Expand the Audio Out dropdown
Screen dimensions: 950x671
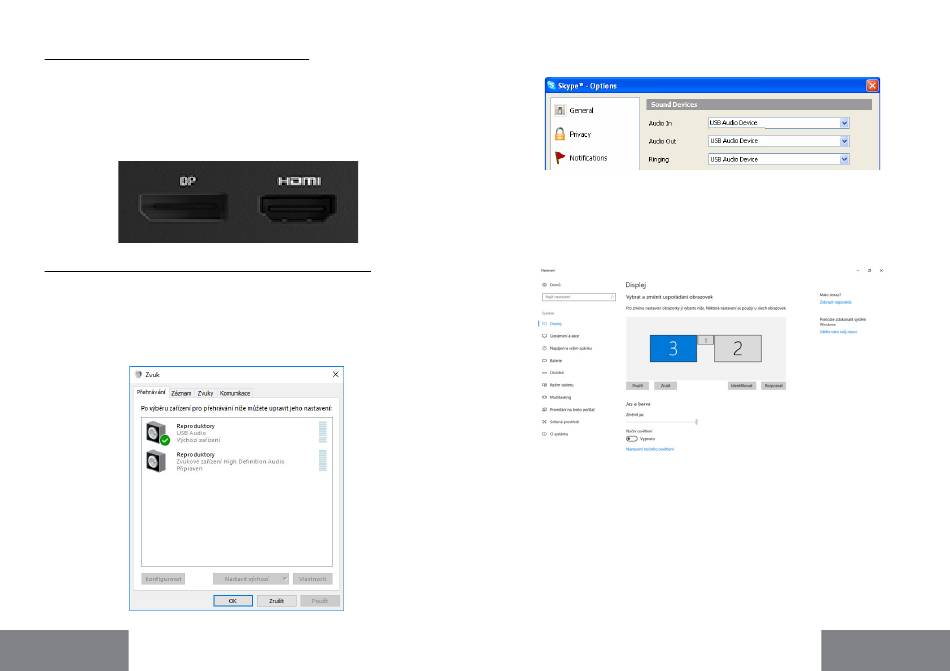(x=844, y=141)
